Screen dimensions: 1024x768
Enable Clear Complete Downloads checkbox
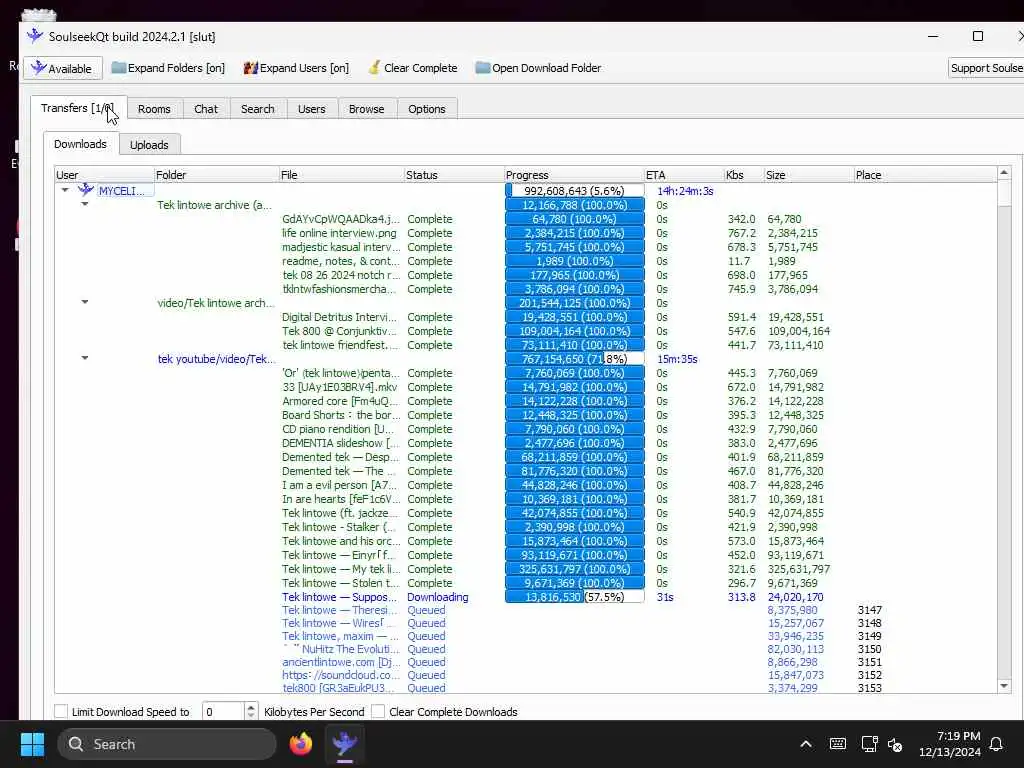(378, 711)
